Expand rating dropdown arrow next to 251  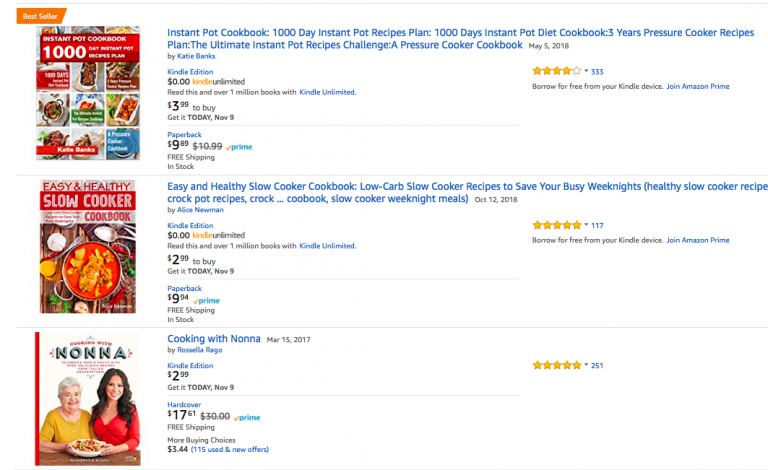[586, 365]
